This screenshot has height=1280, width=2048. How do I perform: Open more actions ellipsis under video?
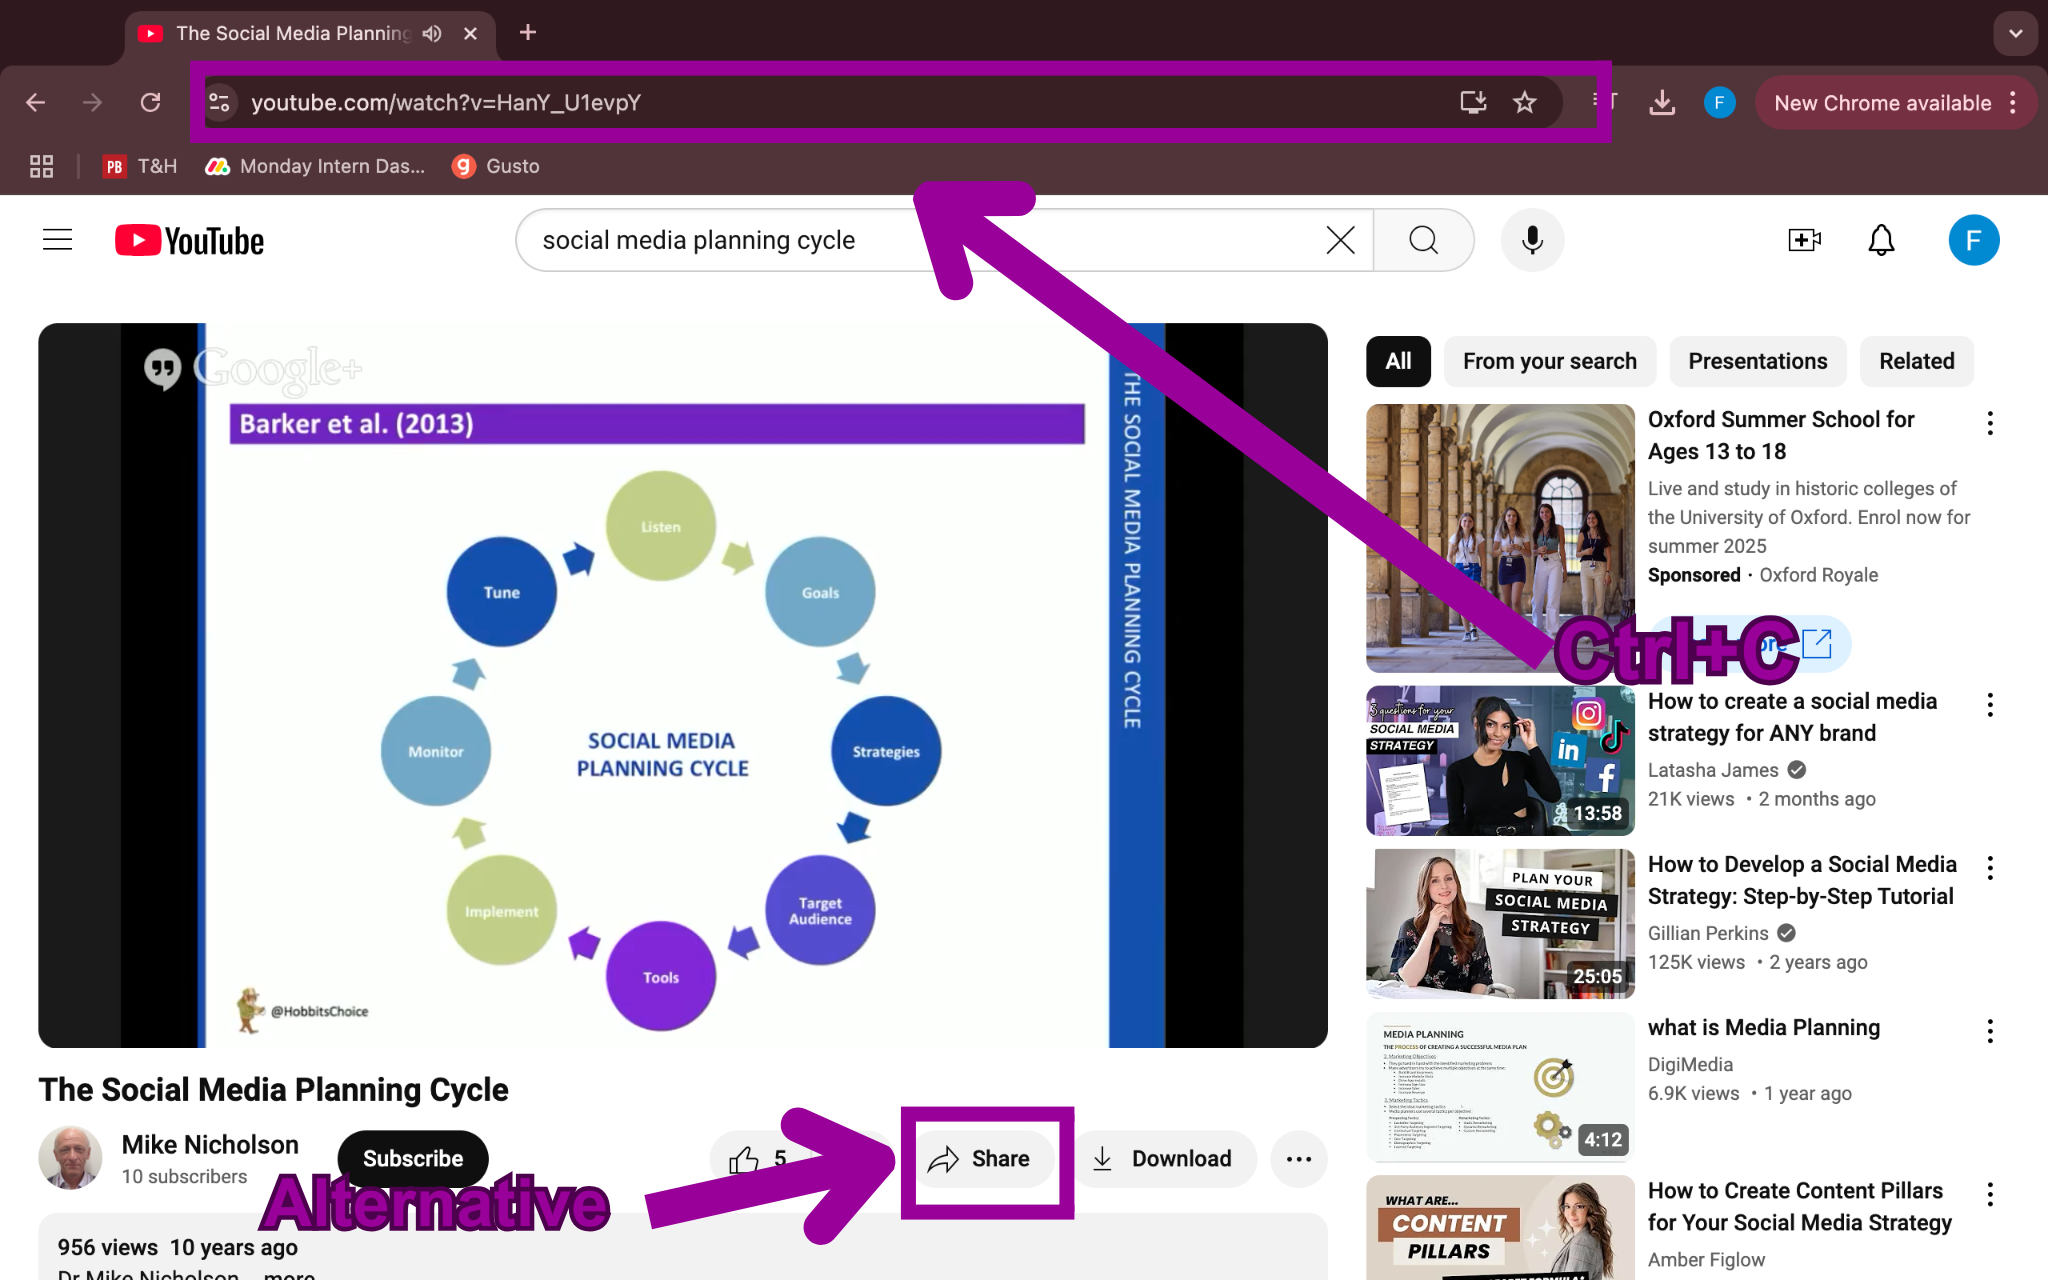pyautogui.click(x=1299, y=1159)
